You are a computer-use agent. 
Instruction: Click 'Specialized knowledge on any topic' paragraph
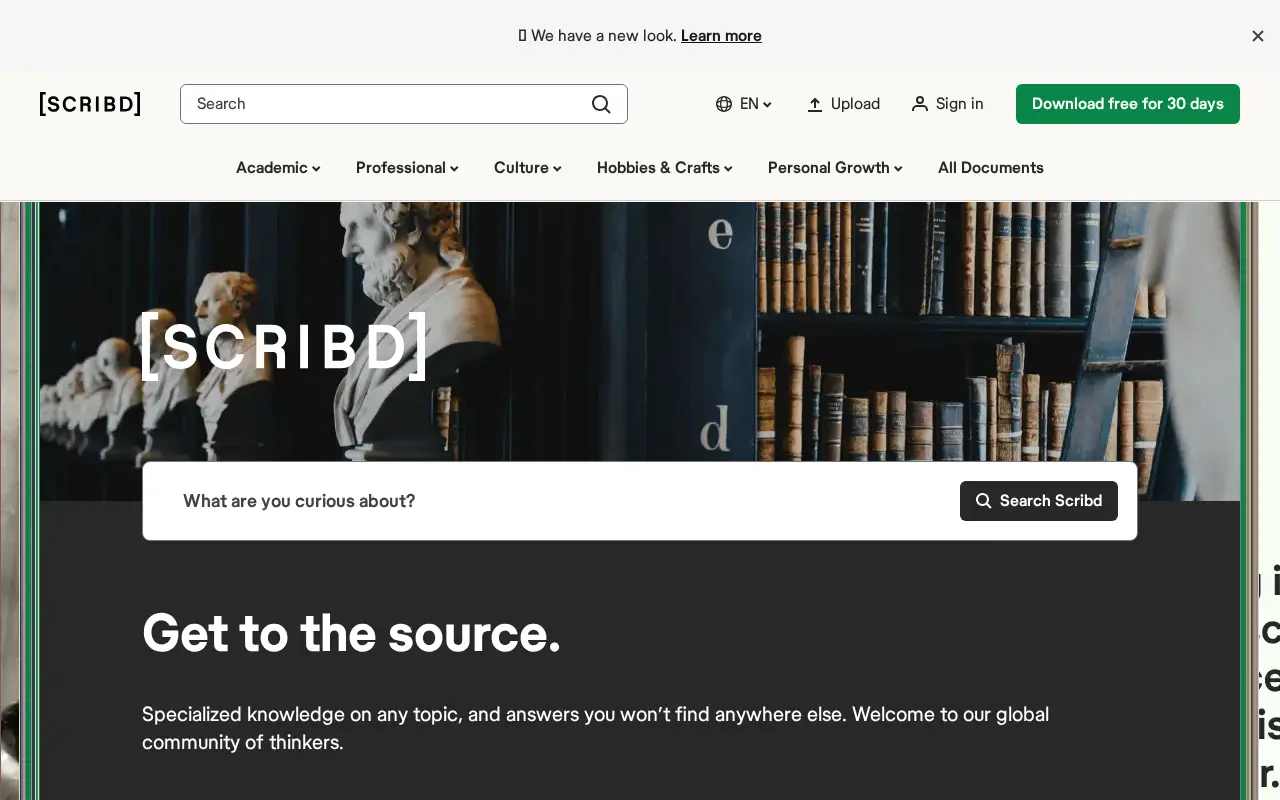[595, 728]
